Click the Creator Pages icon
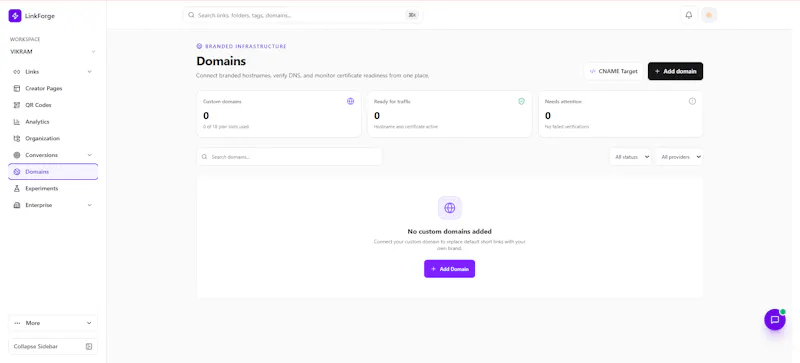 [17, 88]
